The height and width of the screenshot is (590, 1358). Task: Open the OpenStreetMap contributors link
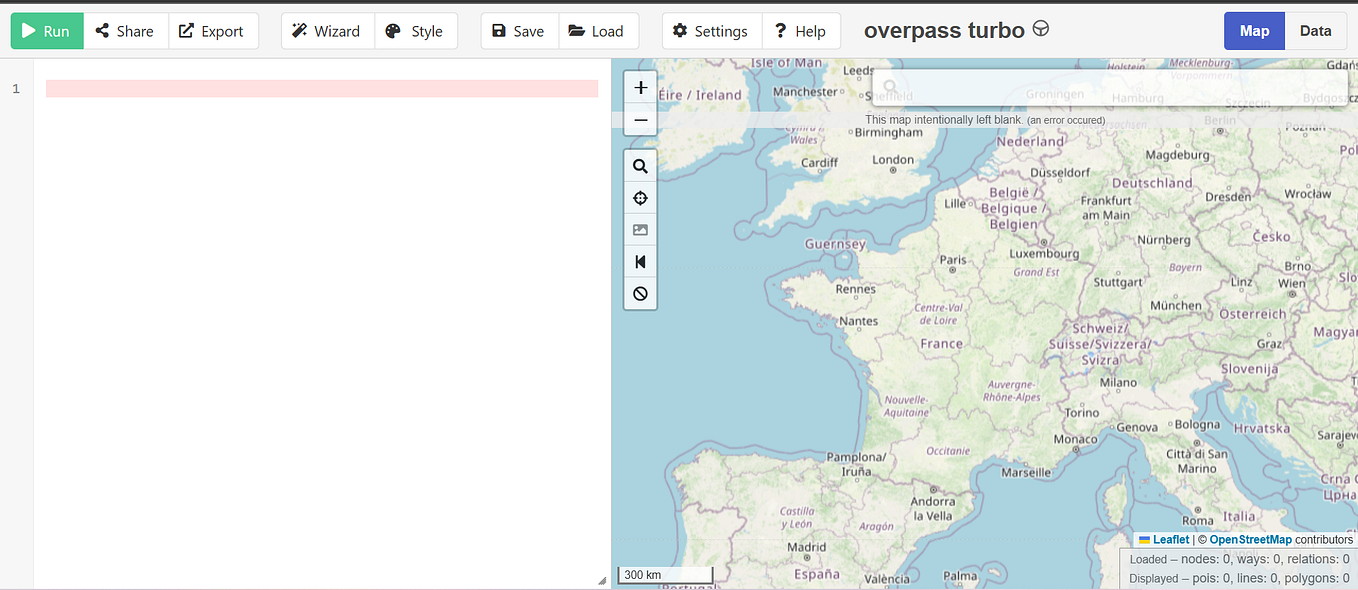(x=1248, y=539)
